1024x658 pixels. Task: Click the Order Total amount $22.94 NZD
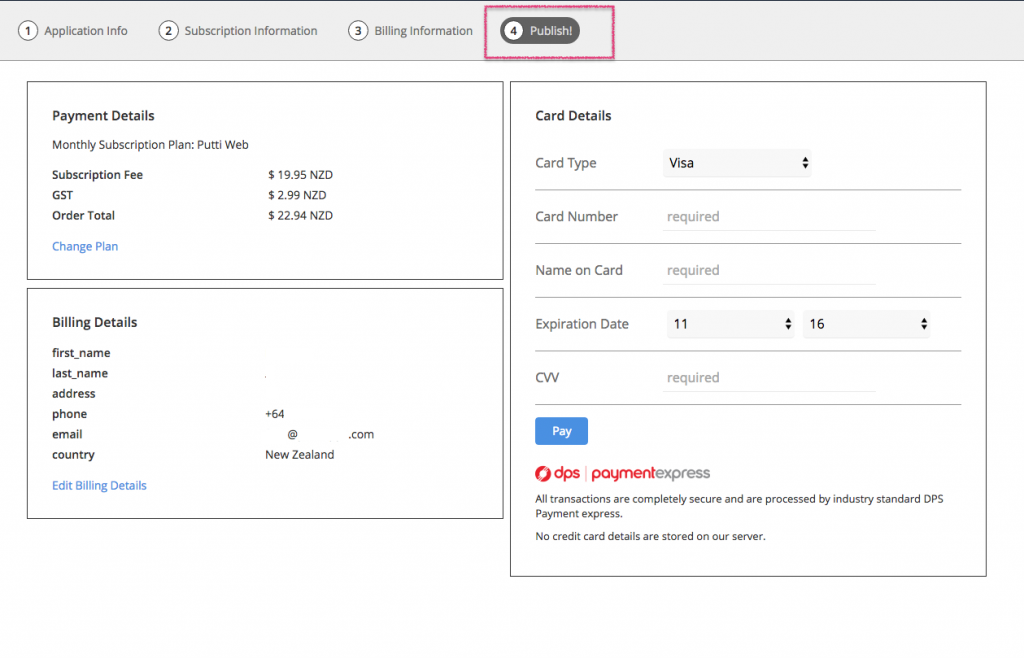[x=300, y=215]
